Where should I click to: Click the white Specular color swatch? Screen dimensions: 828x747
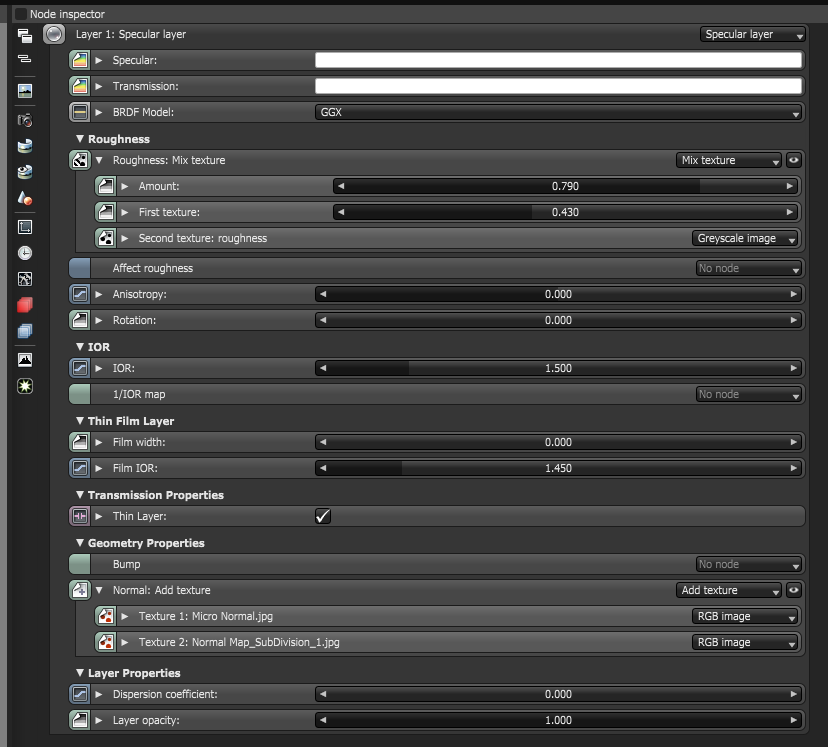pyautogui.click(x=559, y=60)
